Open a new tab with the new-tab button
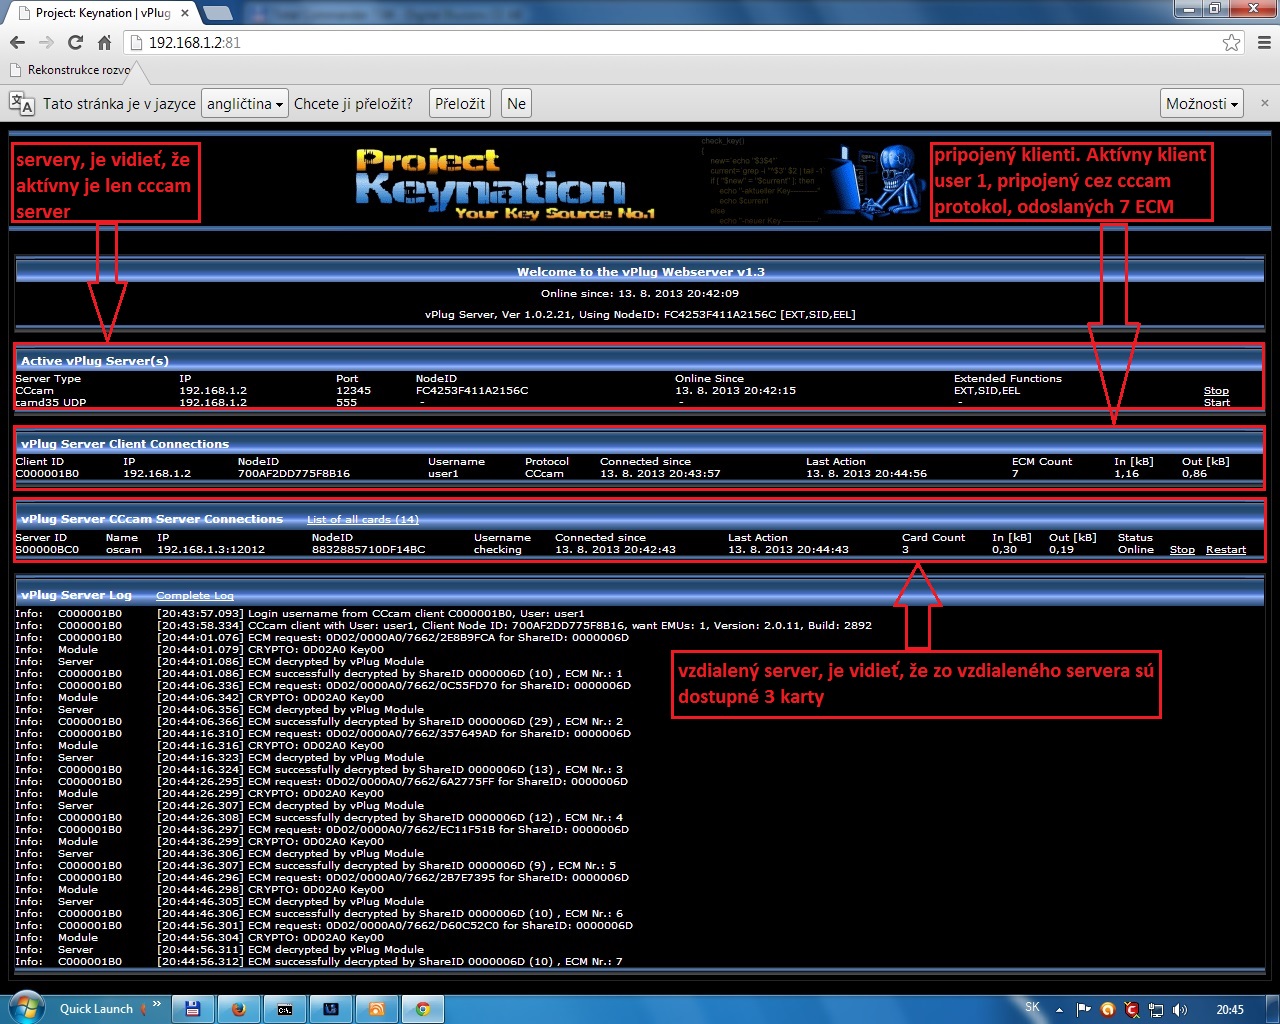The height and width of the screenshot is (1024, 1280). [x=217, y=13]
